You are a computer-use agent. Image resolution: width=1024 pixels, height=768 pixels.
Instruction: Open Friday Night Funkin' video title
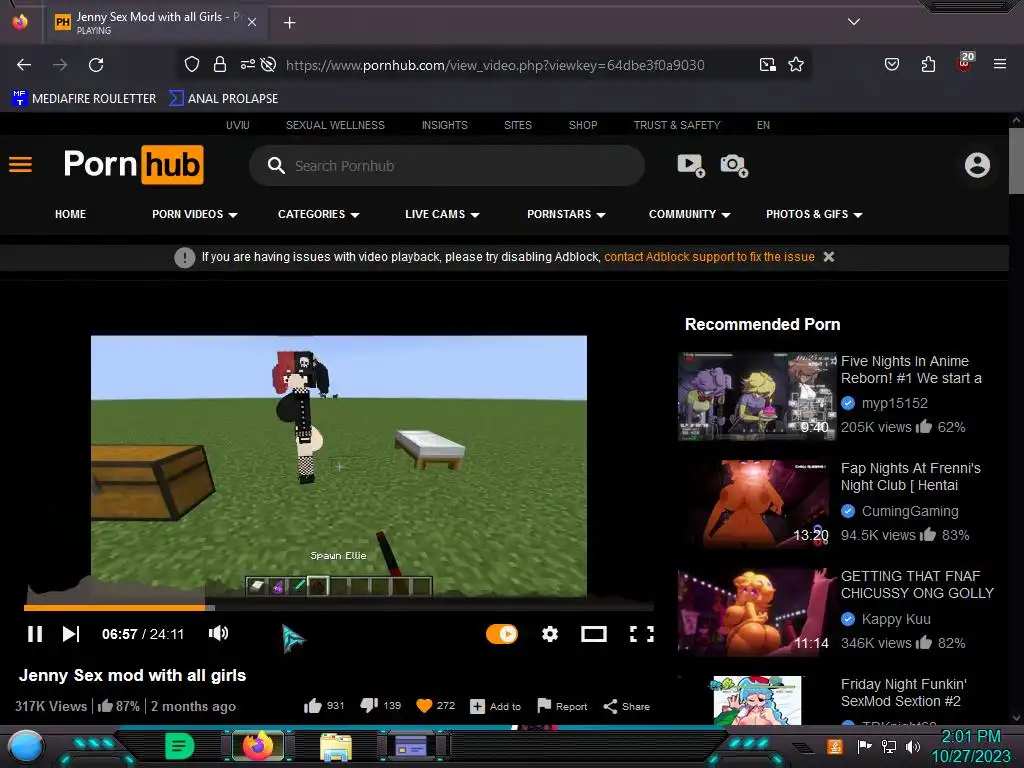tap(903, 692)
